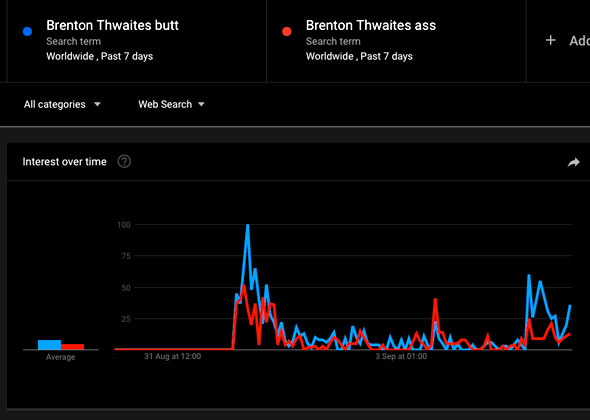590x420 pixels.
Task: Click the 100 value on the y-axis
Action: tap(124, 225)
